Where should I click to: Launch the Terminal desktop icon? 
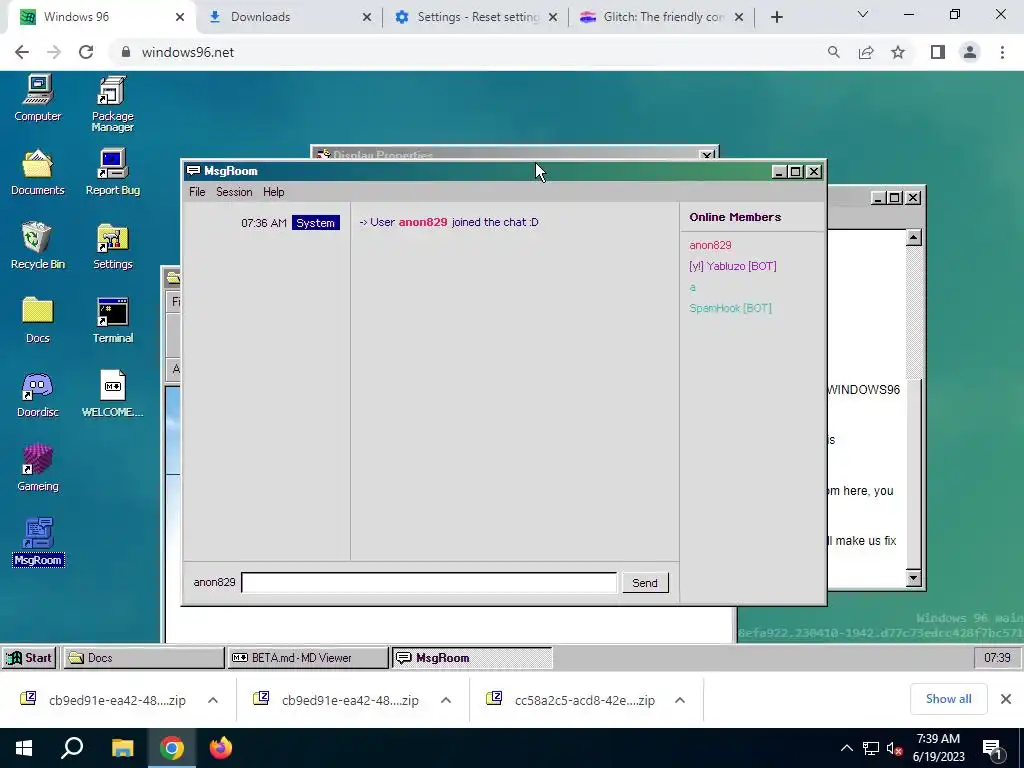point(112,320)
